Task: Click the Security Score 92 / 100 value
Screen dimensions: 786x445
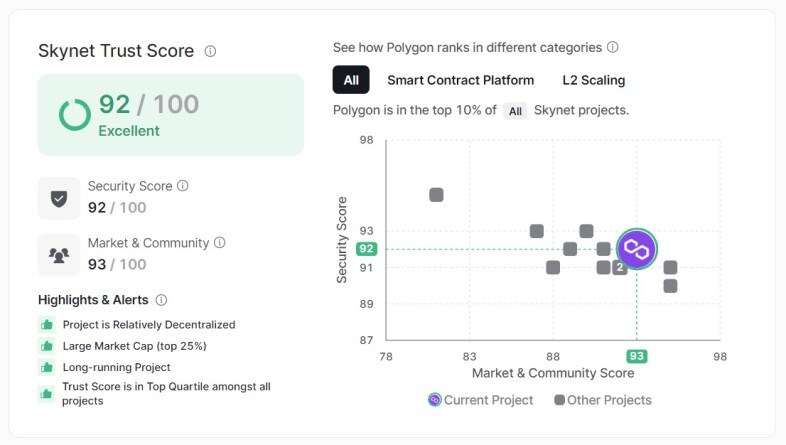Action: [x=117, y=207]
